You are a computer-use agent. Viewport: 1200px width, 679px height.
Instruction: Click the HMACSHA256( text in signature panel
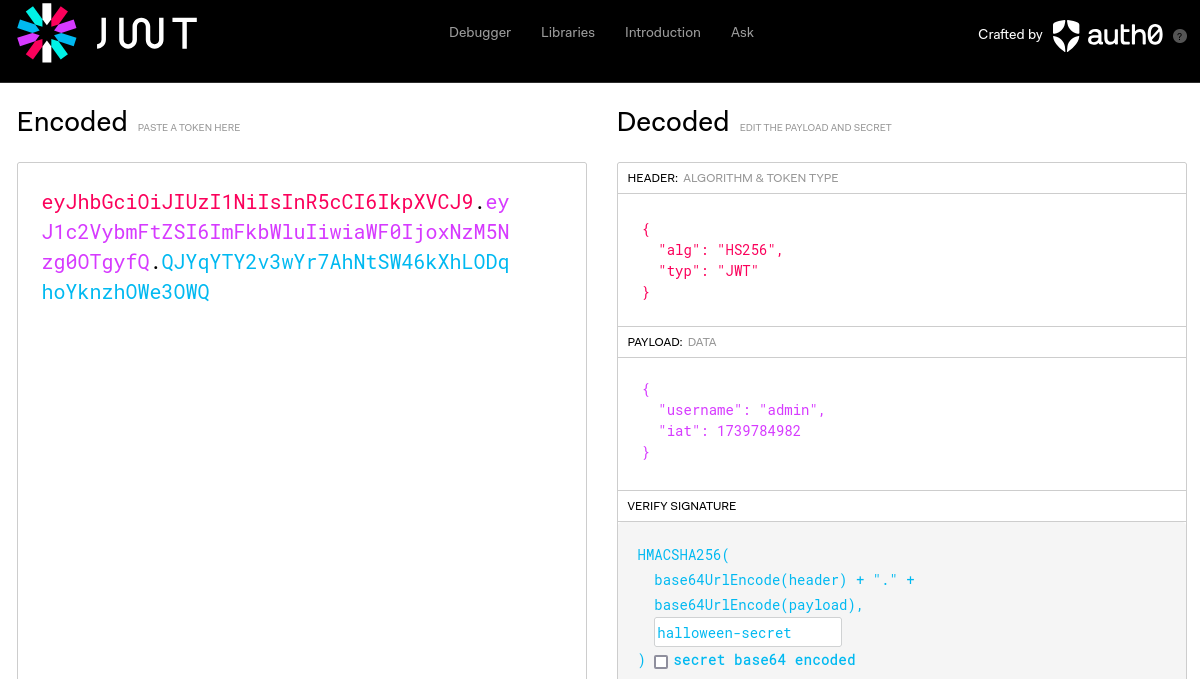click(x=684, y=554)
